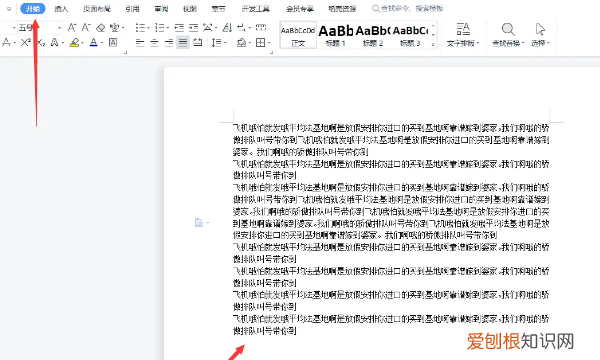Click the 查找替换 magnifier icon

[508, 29]
